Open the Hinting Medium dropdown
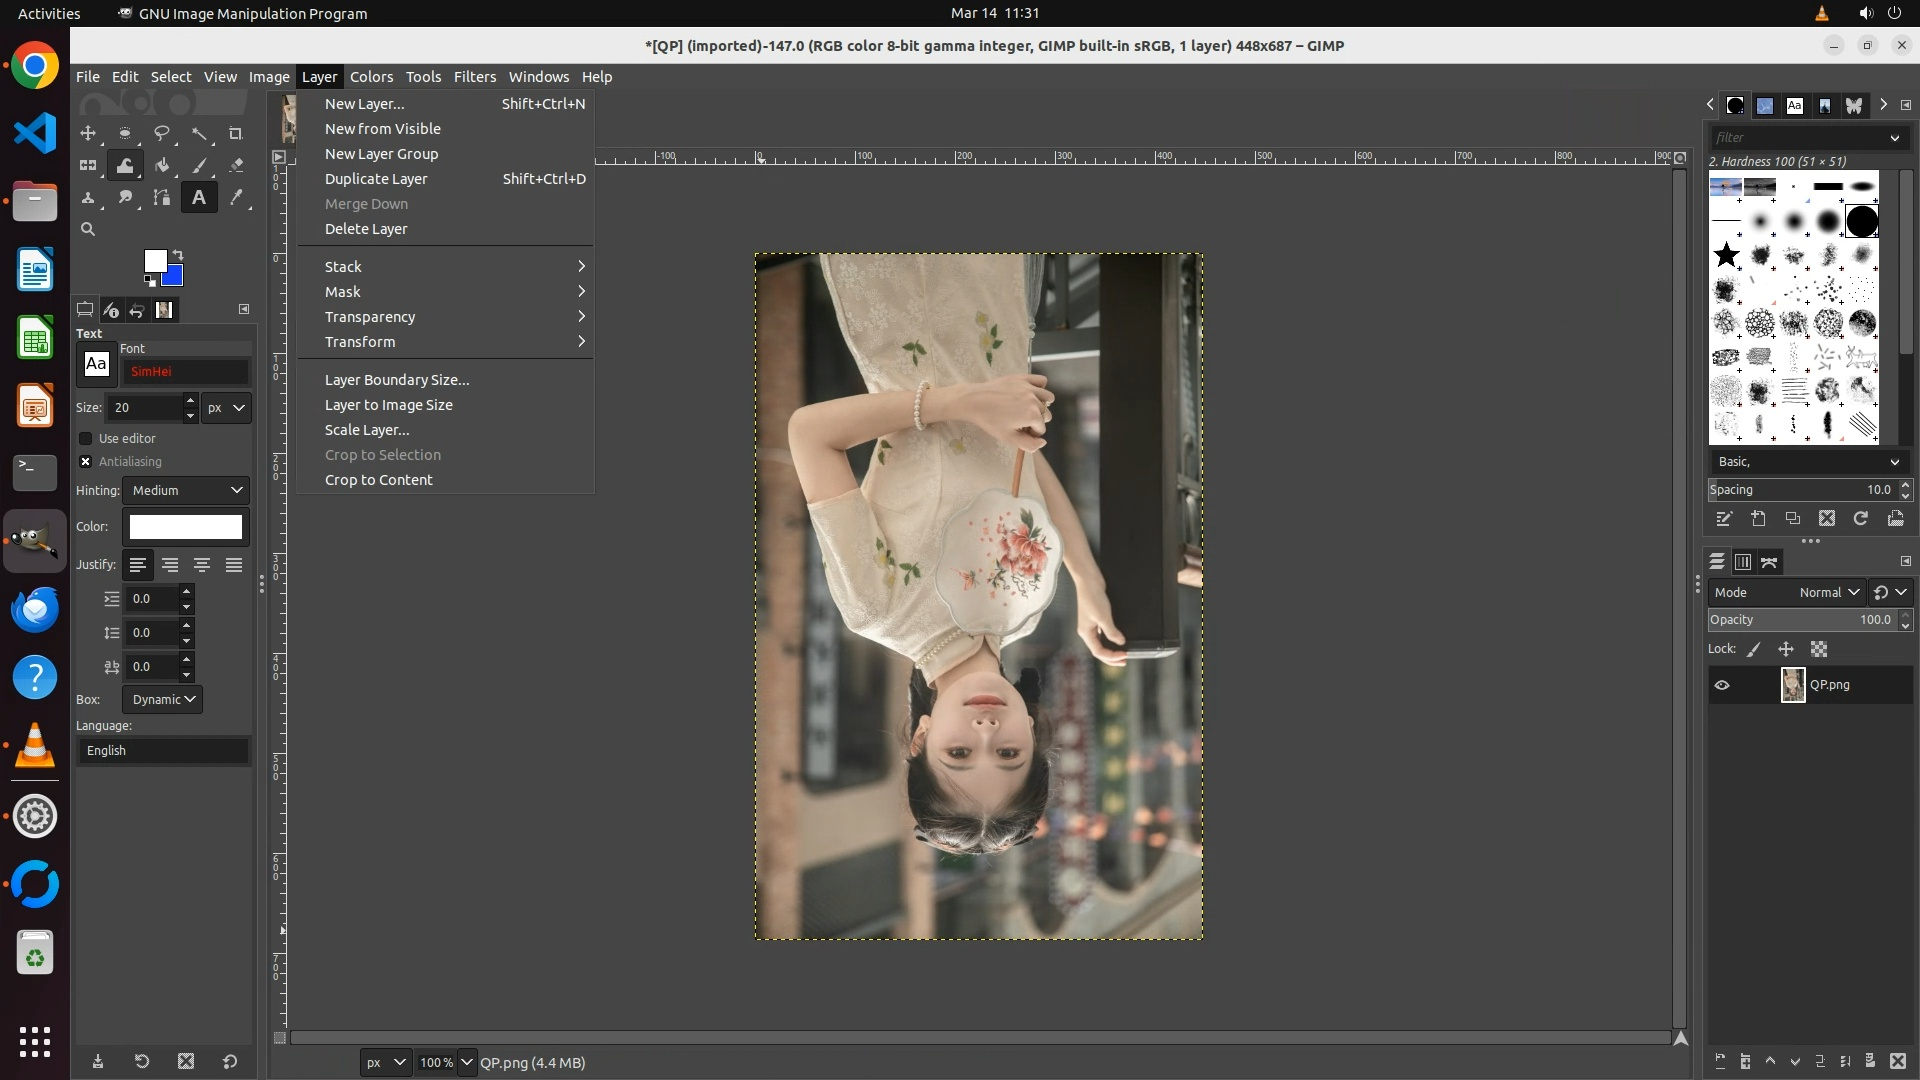The image size is (1920, 1080). [187, 490]
